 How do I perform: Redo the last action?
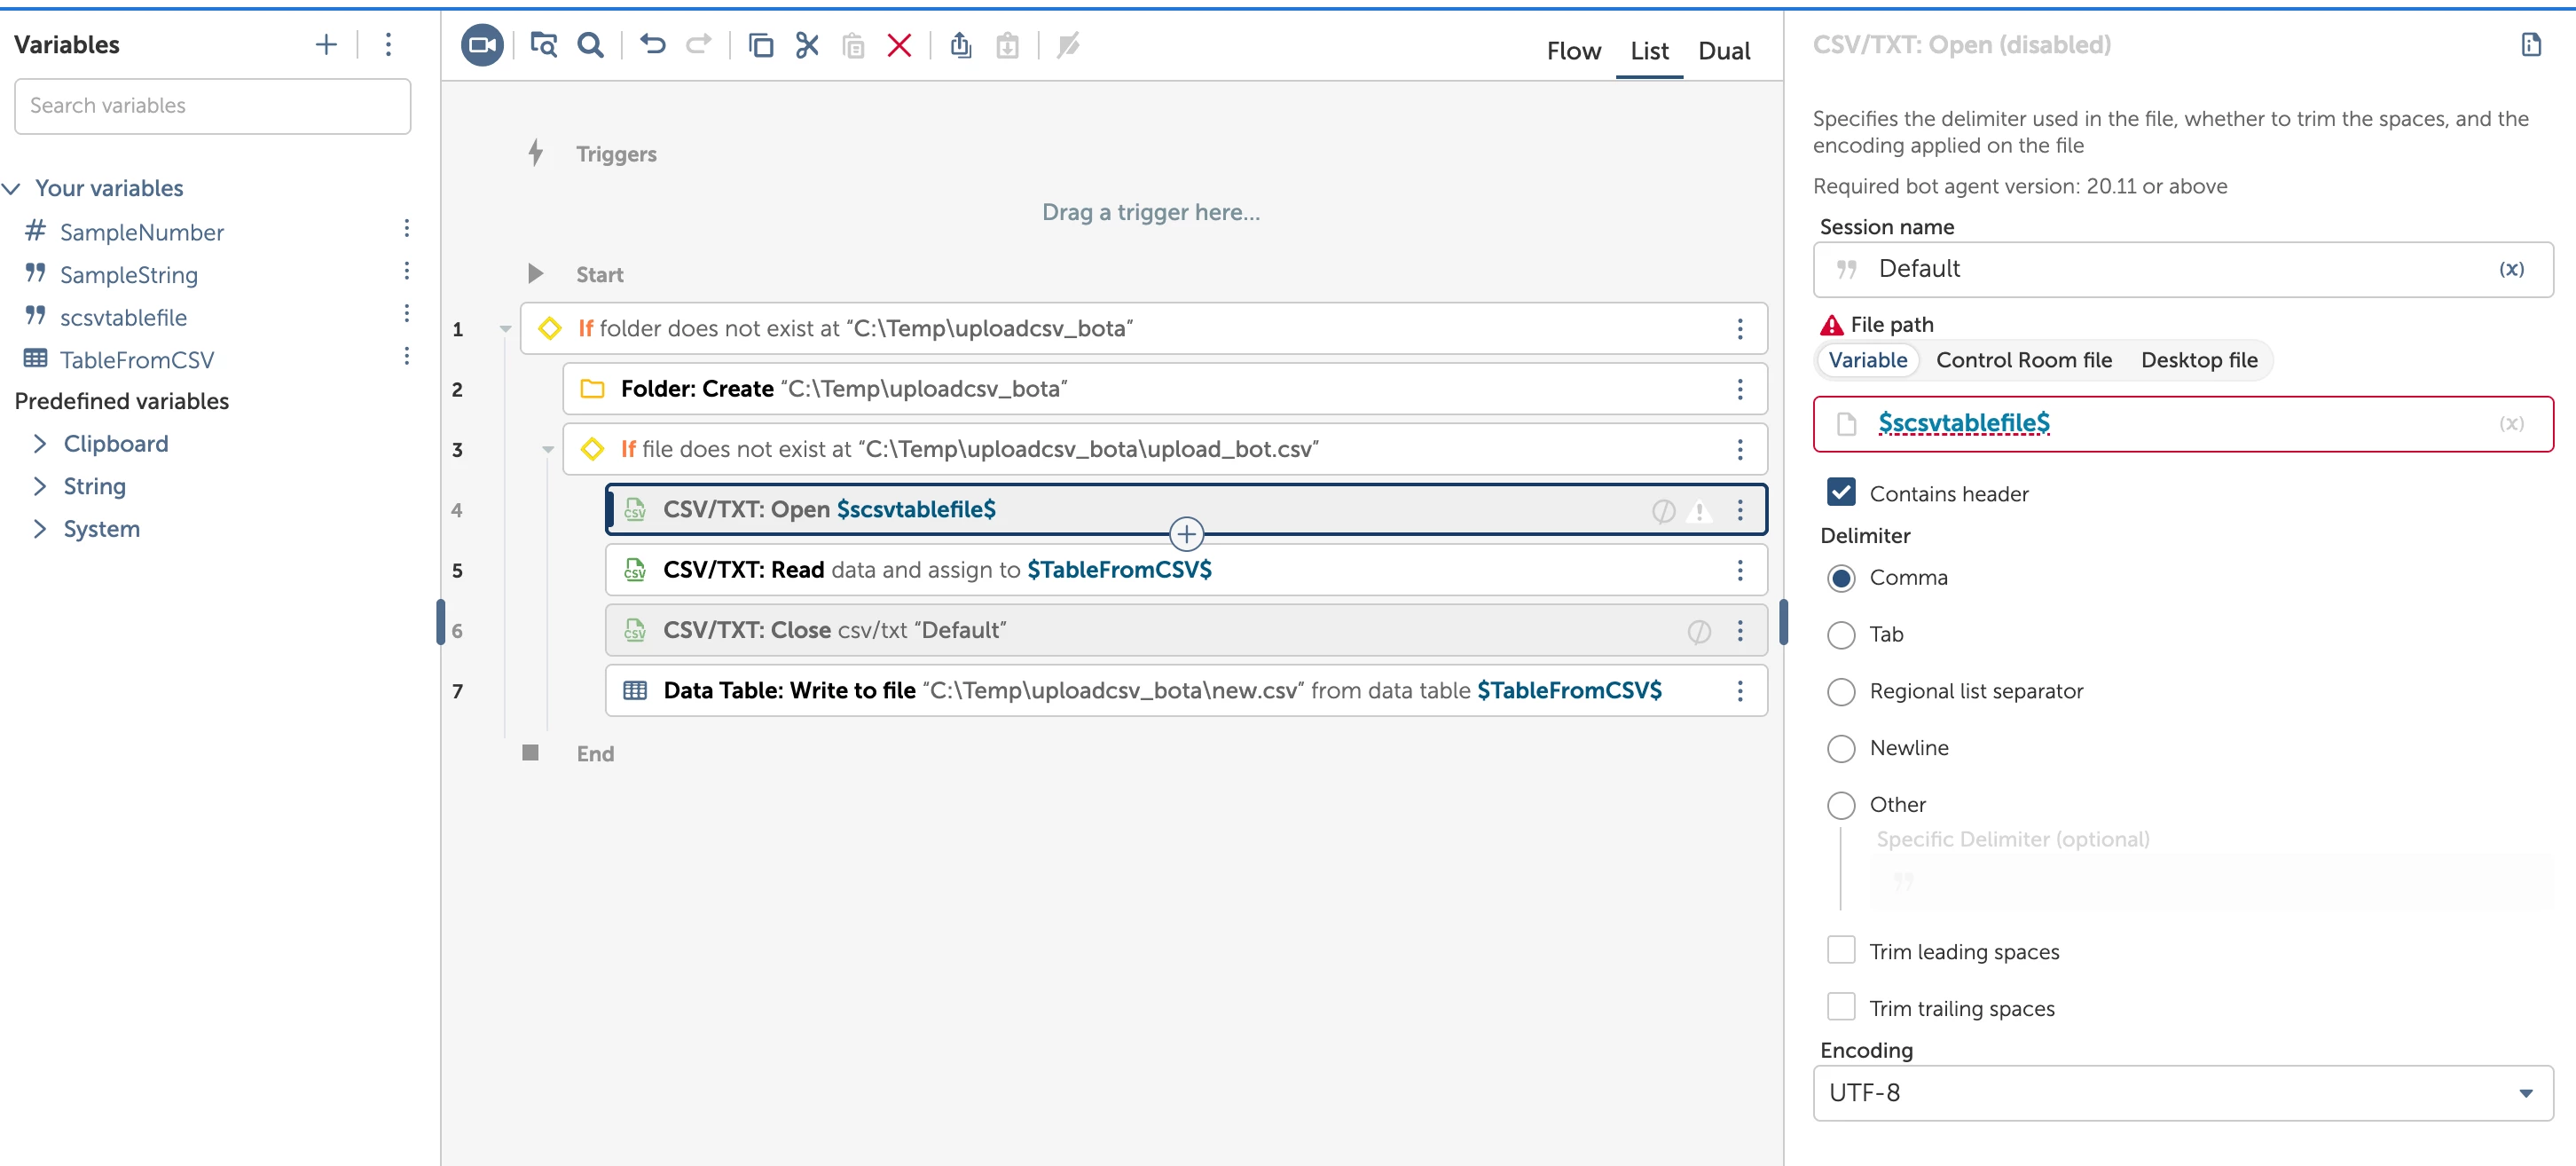698,44
